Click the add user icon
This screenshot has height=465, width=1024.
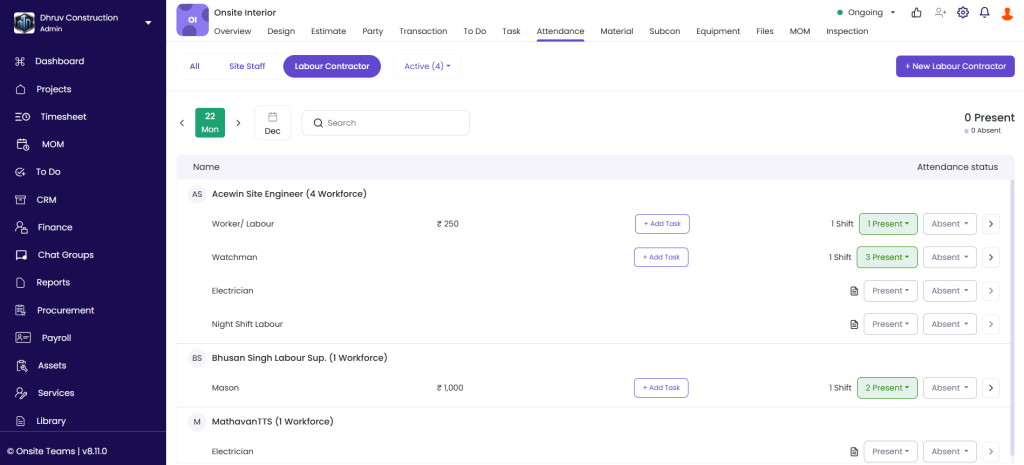coord(940,13)
